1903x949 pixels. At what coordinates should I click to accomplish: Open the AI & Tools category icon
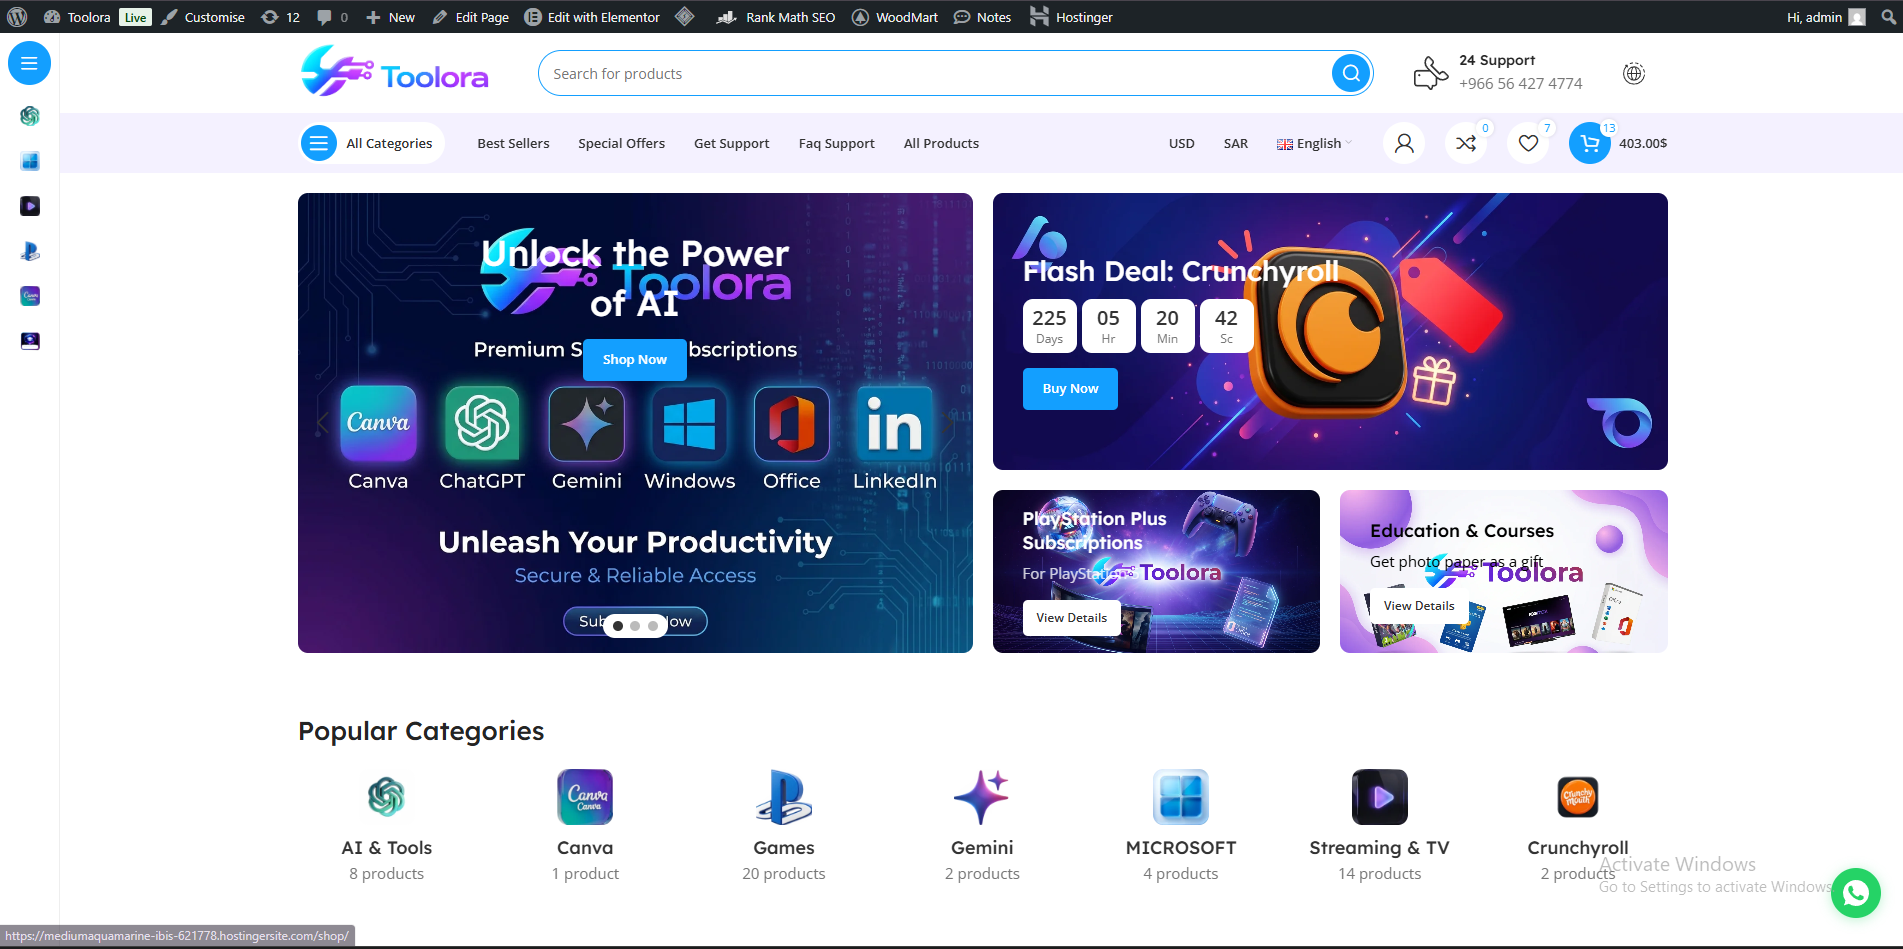click(386, 797)
